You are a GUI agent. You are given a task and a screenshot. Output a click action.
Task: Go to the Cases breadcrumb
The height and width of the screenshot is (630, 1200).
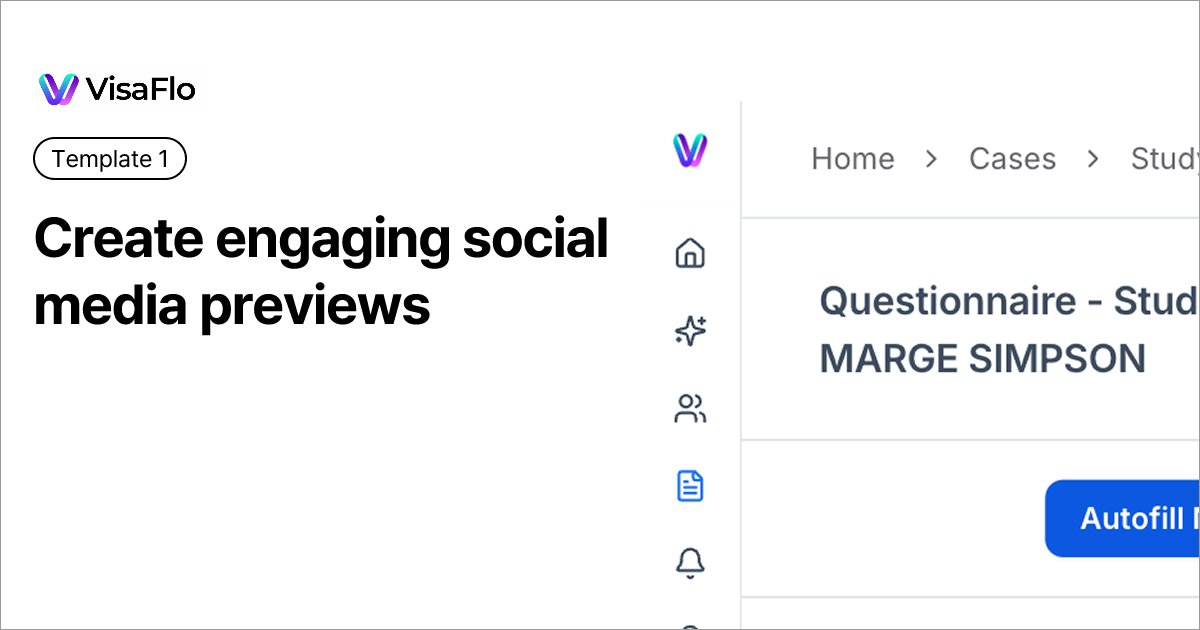click(1012, 158)
